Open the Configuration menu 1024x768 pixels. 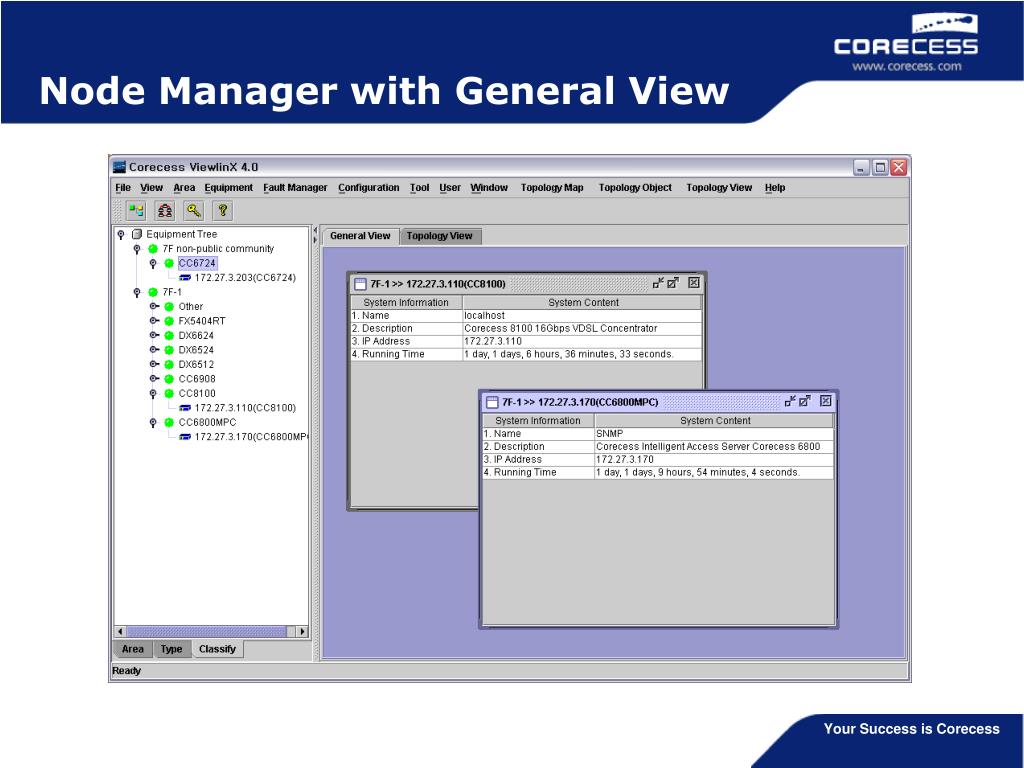coord(368,187)
